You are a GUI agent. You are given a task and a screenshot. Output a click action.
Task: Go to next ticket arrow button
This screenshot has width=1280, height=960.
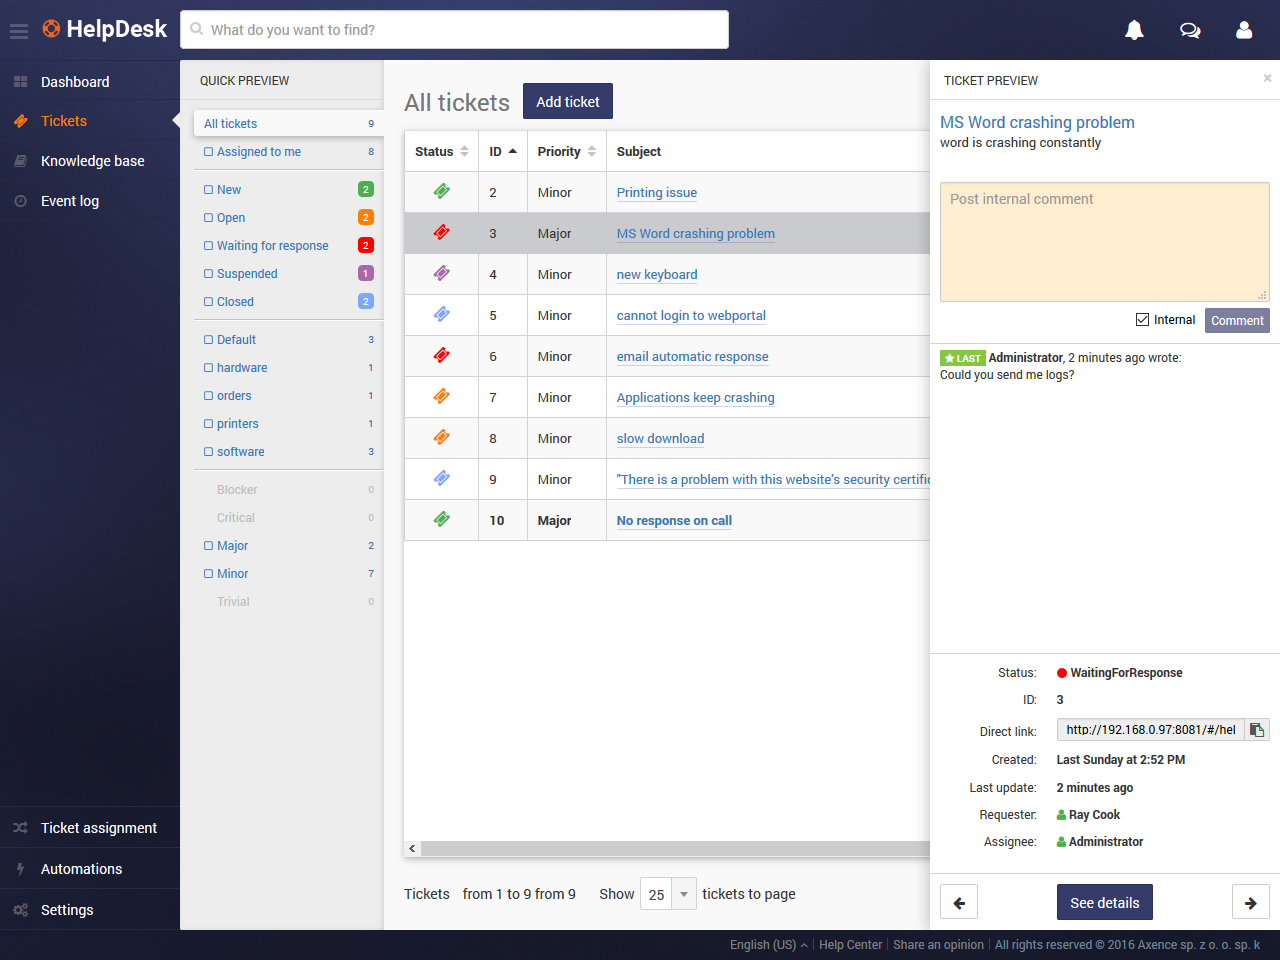tap(1250, 902)
